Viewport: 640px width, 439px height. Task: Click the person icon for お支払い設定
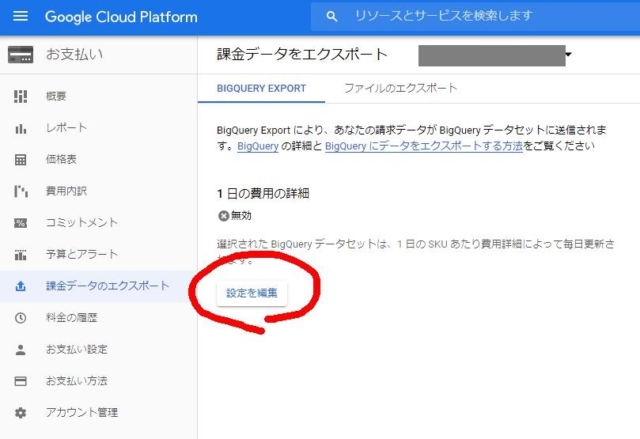pos(20,350)
